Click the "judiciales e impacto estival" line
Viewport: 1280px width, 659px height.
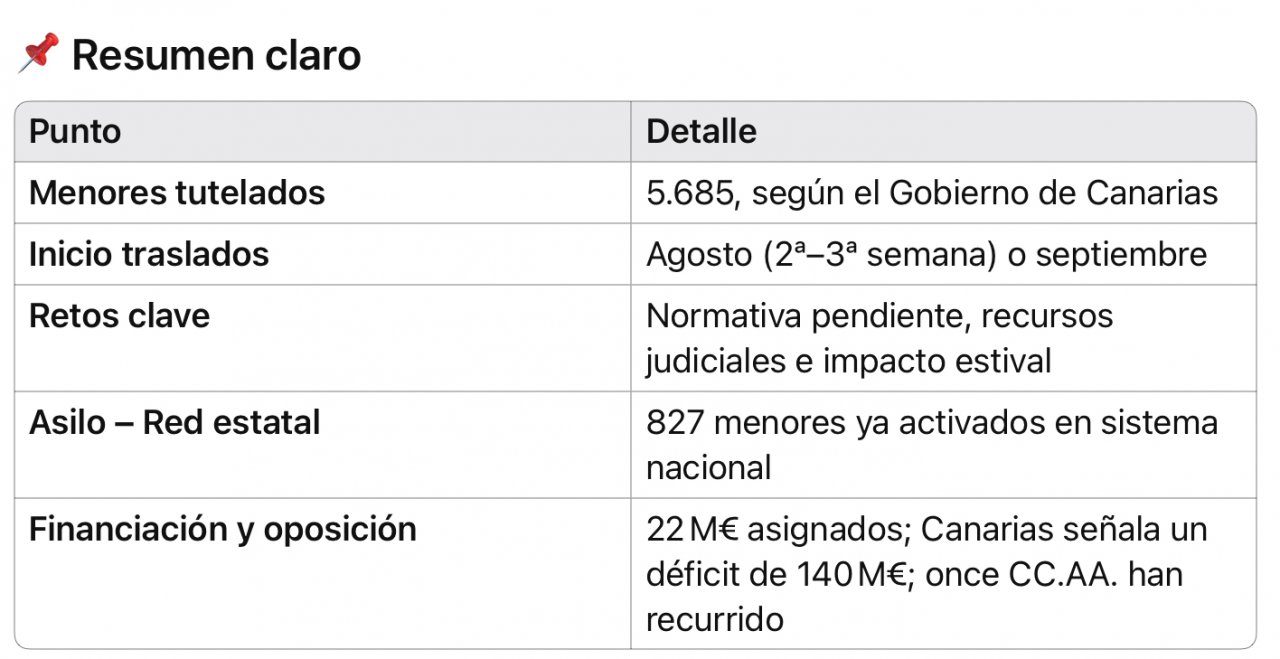pos(848,360)
